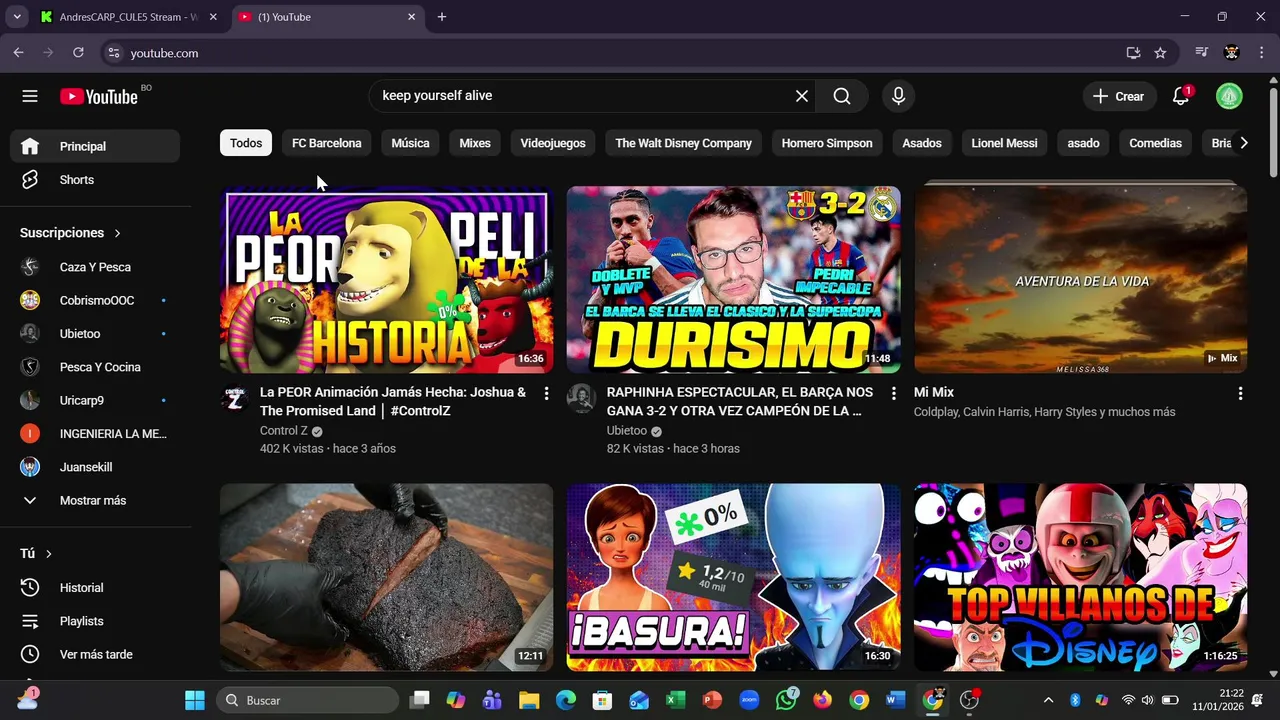
Task: Open Historial in the sidebar
Action: tap(96, 588)
